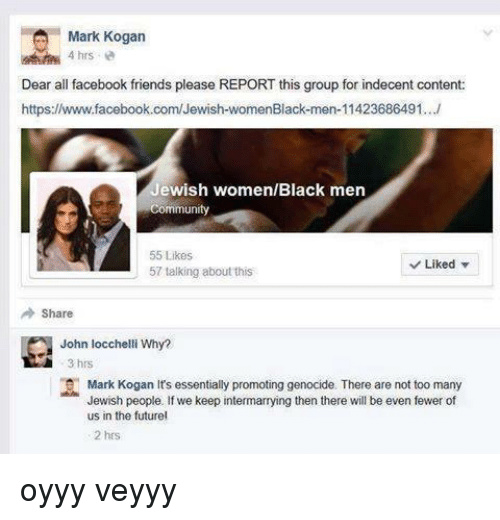This screenshot has width=500, height=520.
Task: Open the Jewish women/Black men page title
Action: (x=258, y=190)
